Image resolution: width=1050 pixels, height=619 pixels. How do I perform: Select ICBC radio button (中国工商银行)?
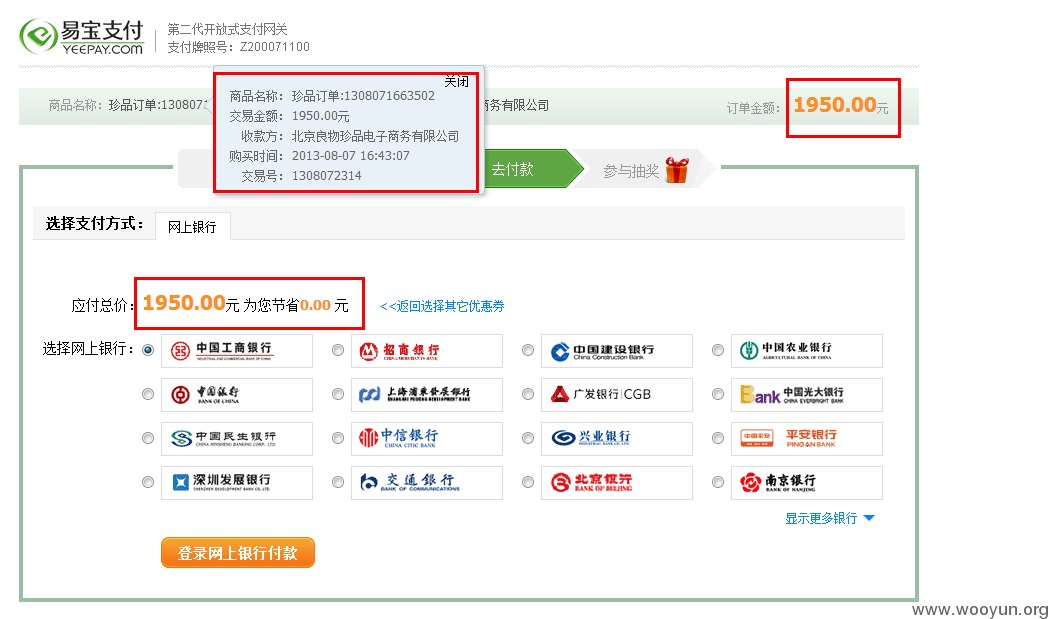tap(148, 350)
